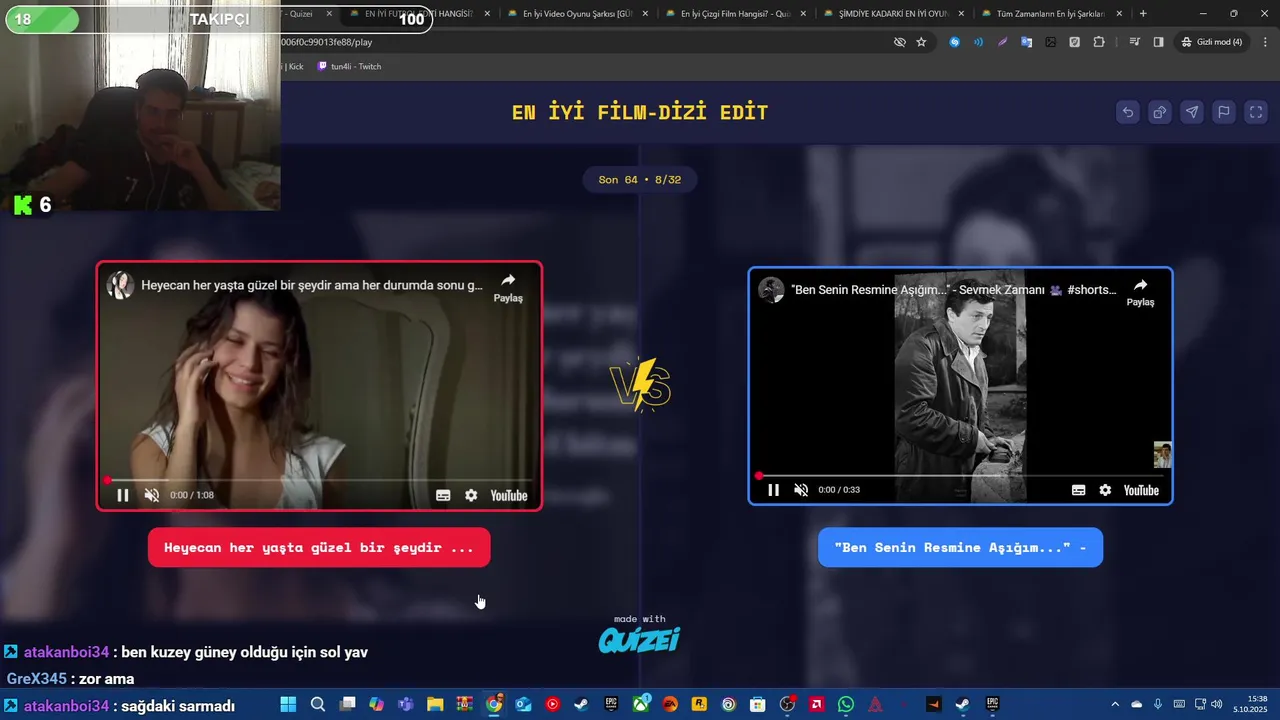Unmute the right Sevmek Zamanı video
The image size is (1280, 720).
[x=801, y=490]
